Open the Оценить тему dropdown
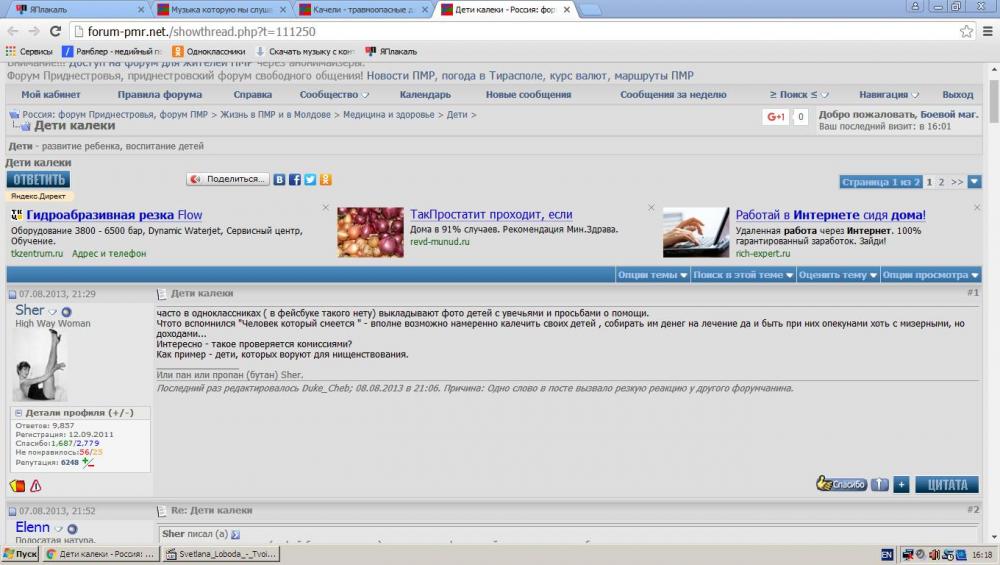 click(x=838, y=275)
